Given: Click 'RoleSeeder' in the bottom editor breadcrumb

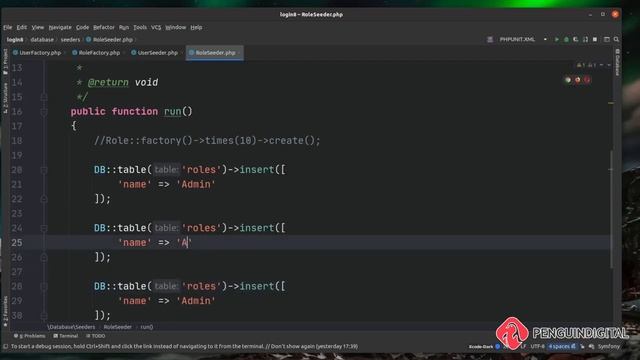Looking at the screenshot, I should tap(118, 327).
